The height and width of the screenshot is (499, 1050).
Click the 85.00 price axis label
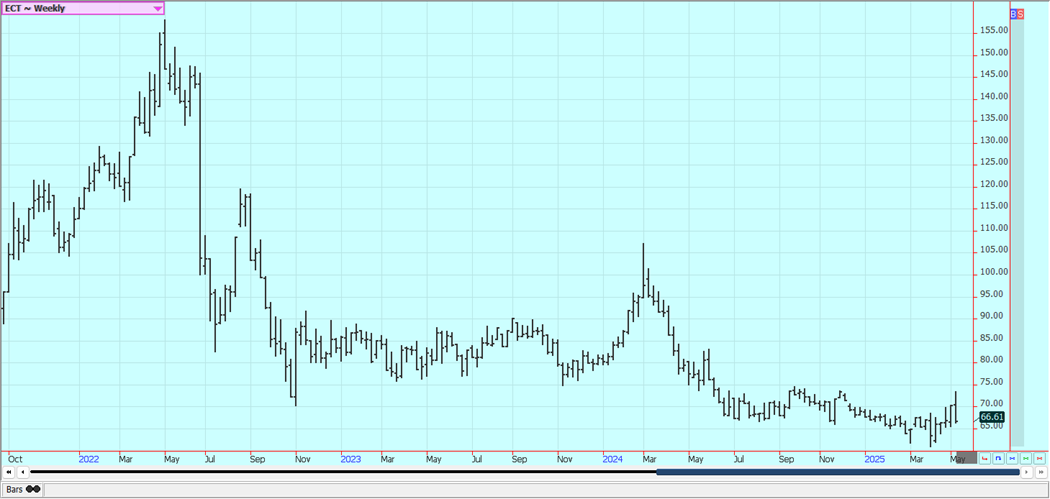(x=992, y=338)
